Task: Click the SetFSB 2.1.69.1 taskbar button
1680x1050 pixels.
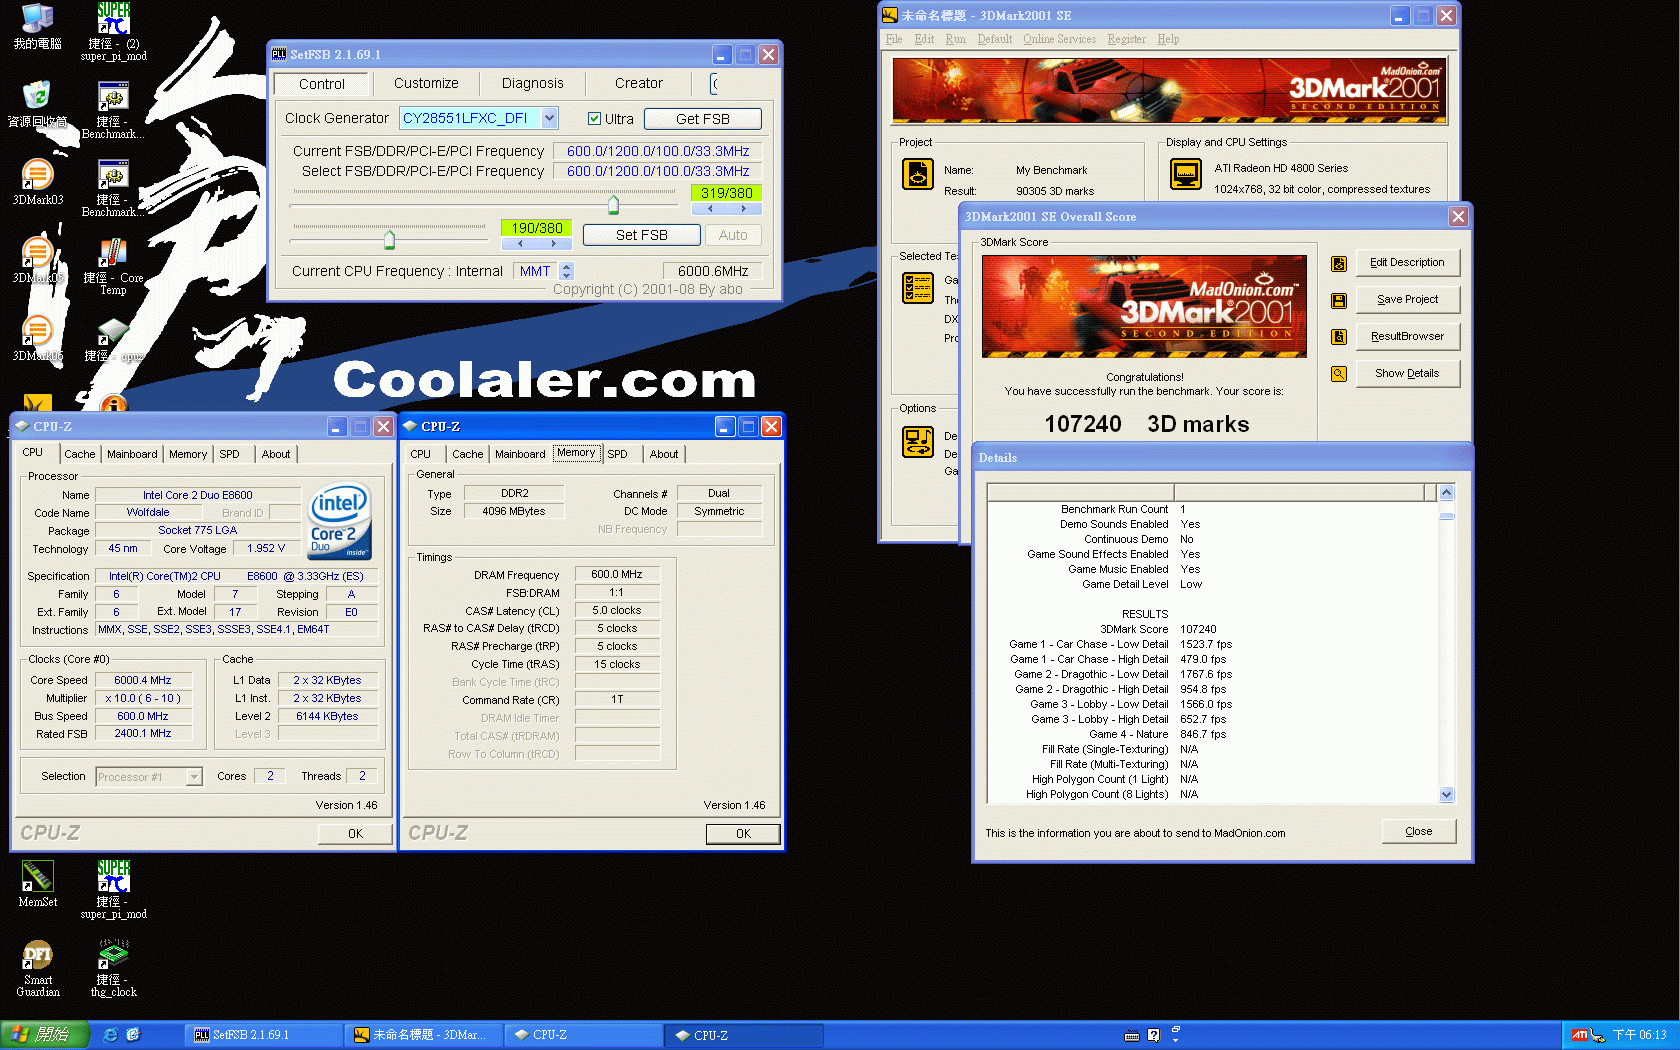Action: pos(264,1035)
